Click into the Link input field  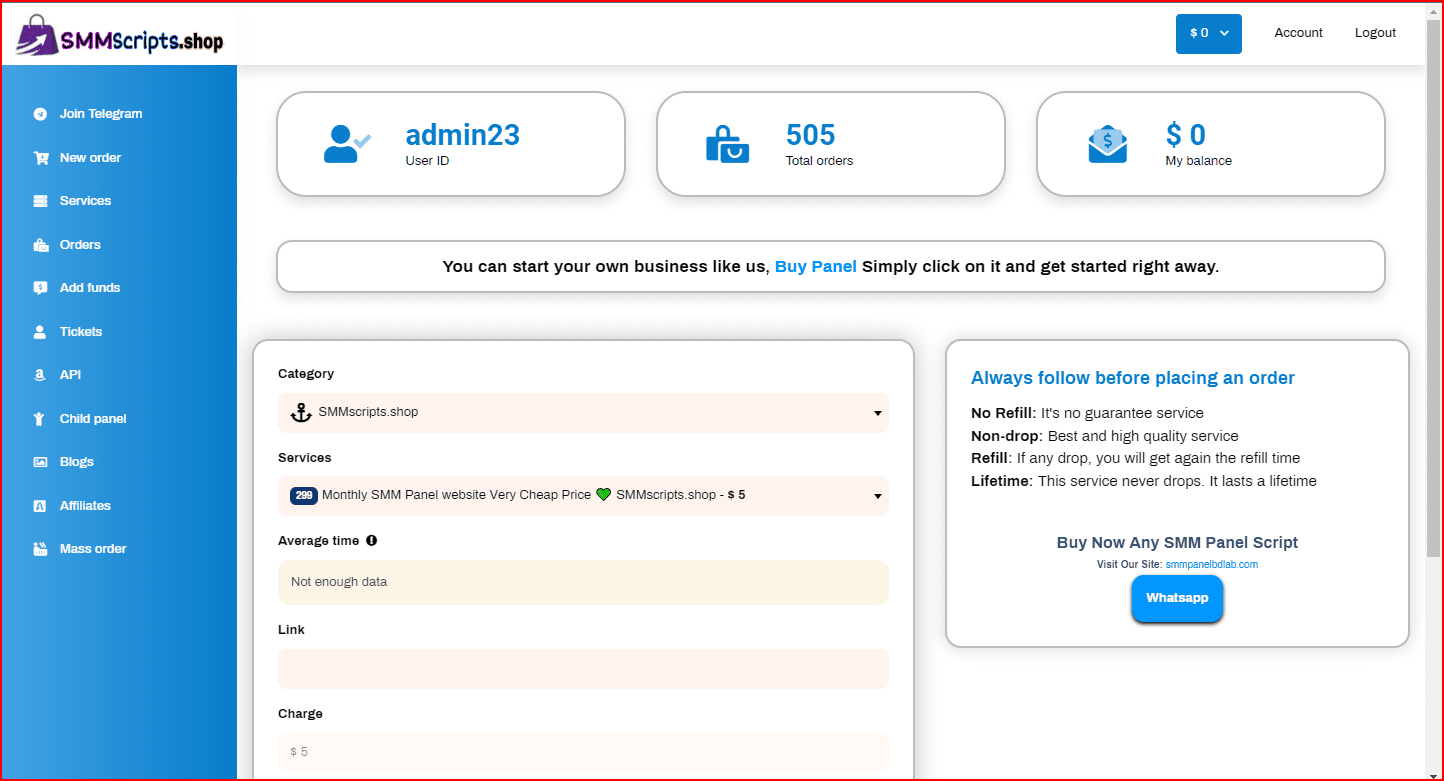[x=583, y=669]
